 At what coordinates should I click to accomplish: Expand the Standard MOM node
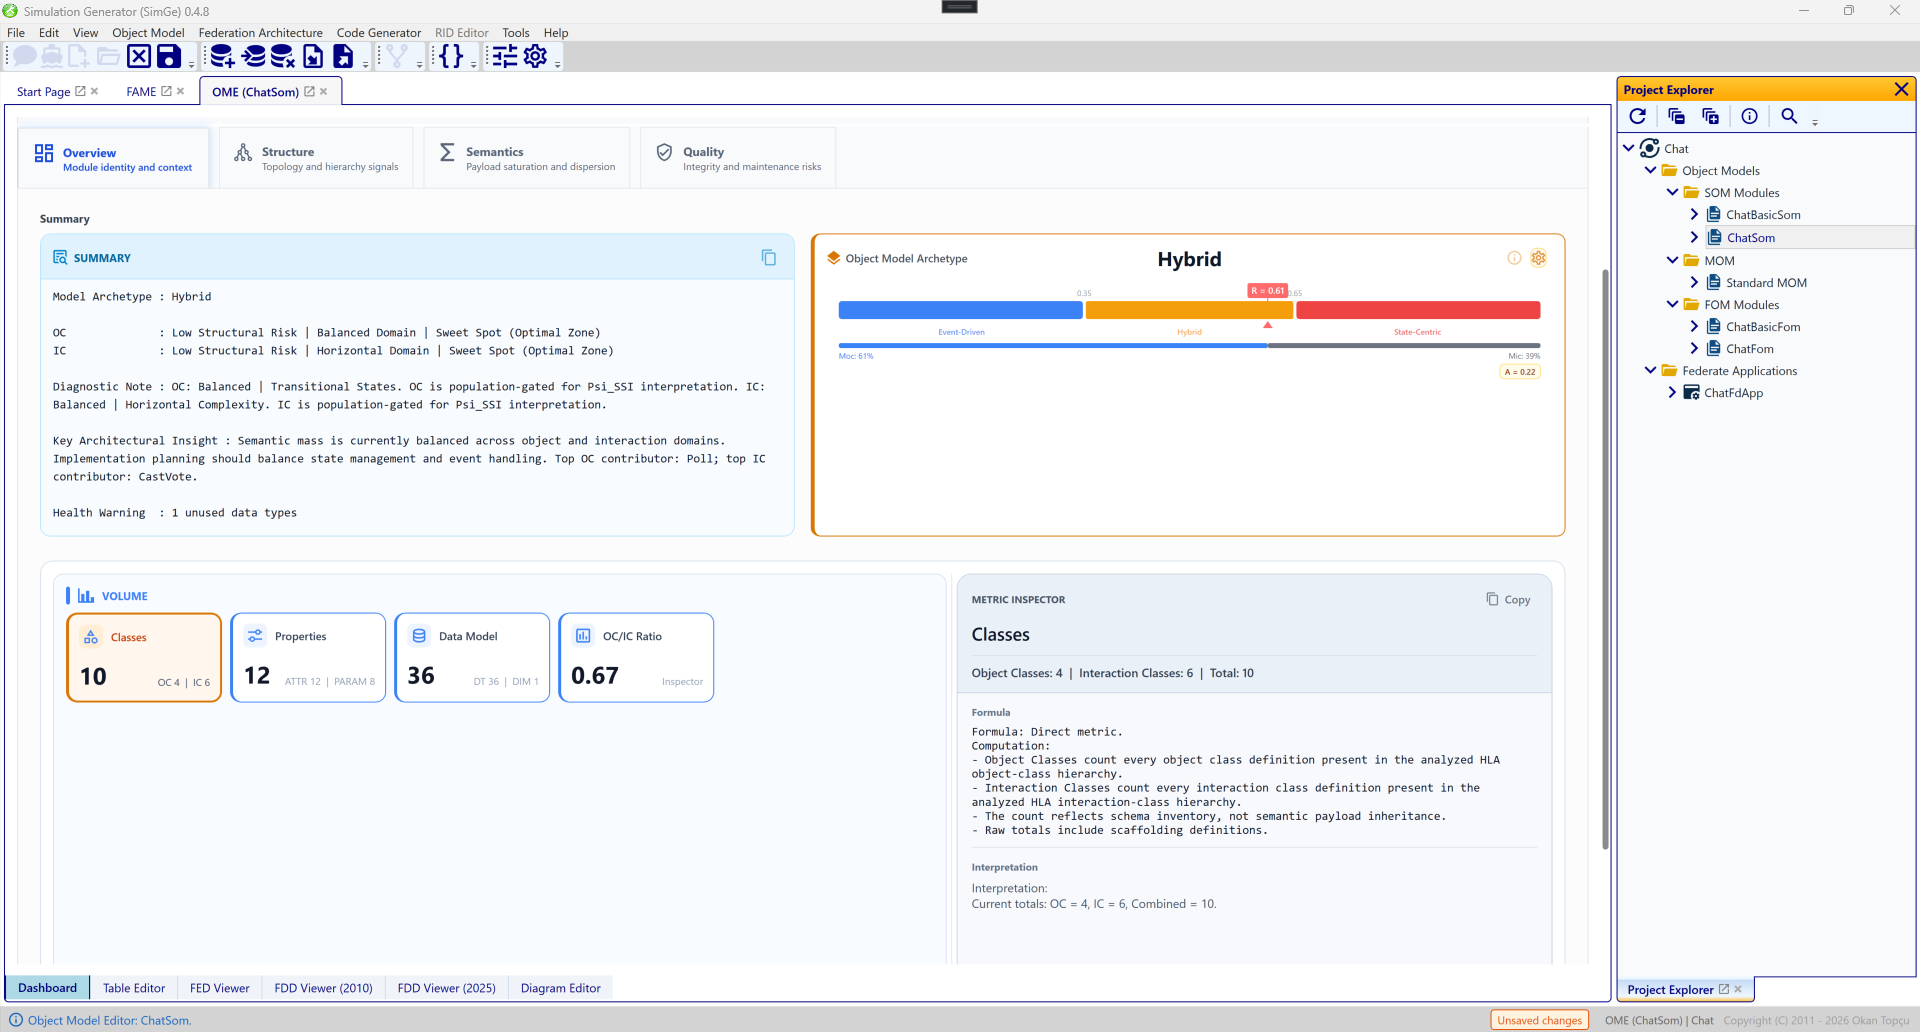pos(1694,282)
